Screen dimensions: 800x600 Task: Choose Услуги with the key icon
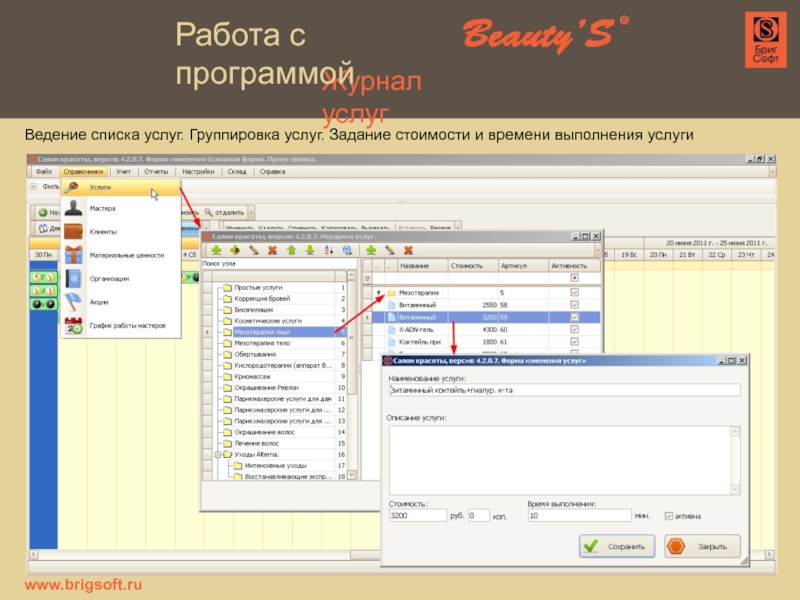(x=120, y=187)
